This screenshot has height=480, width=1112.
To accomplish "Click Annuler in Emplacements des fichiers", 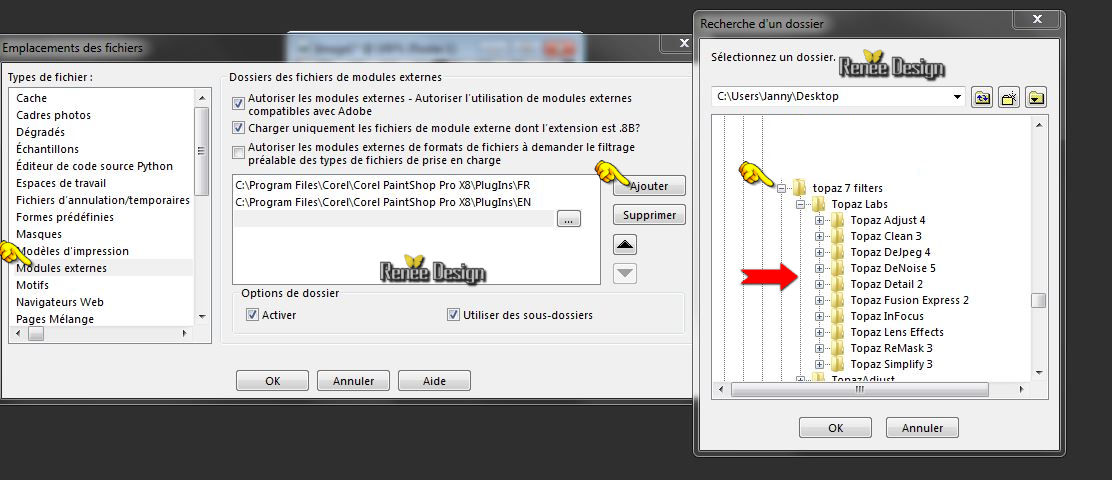I will [354, 381].
